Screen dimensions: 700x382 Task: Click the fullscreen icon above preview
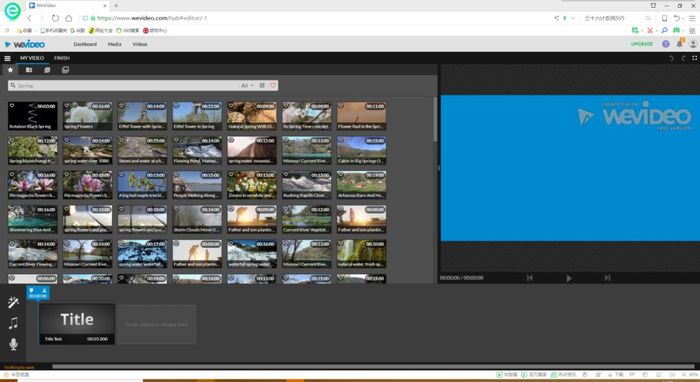(695, 58)
